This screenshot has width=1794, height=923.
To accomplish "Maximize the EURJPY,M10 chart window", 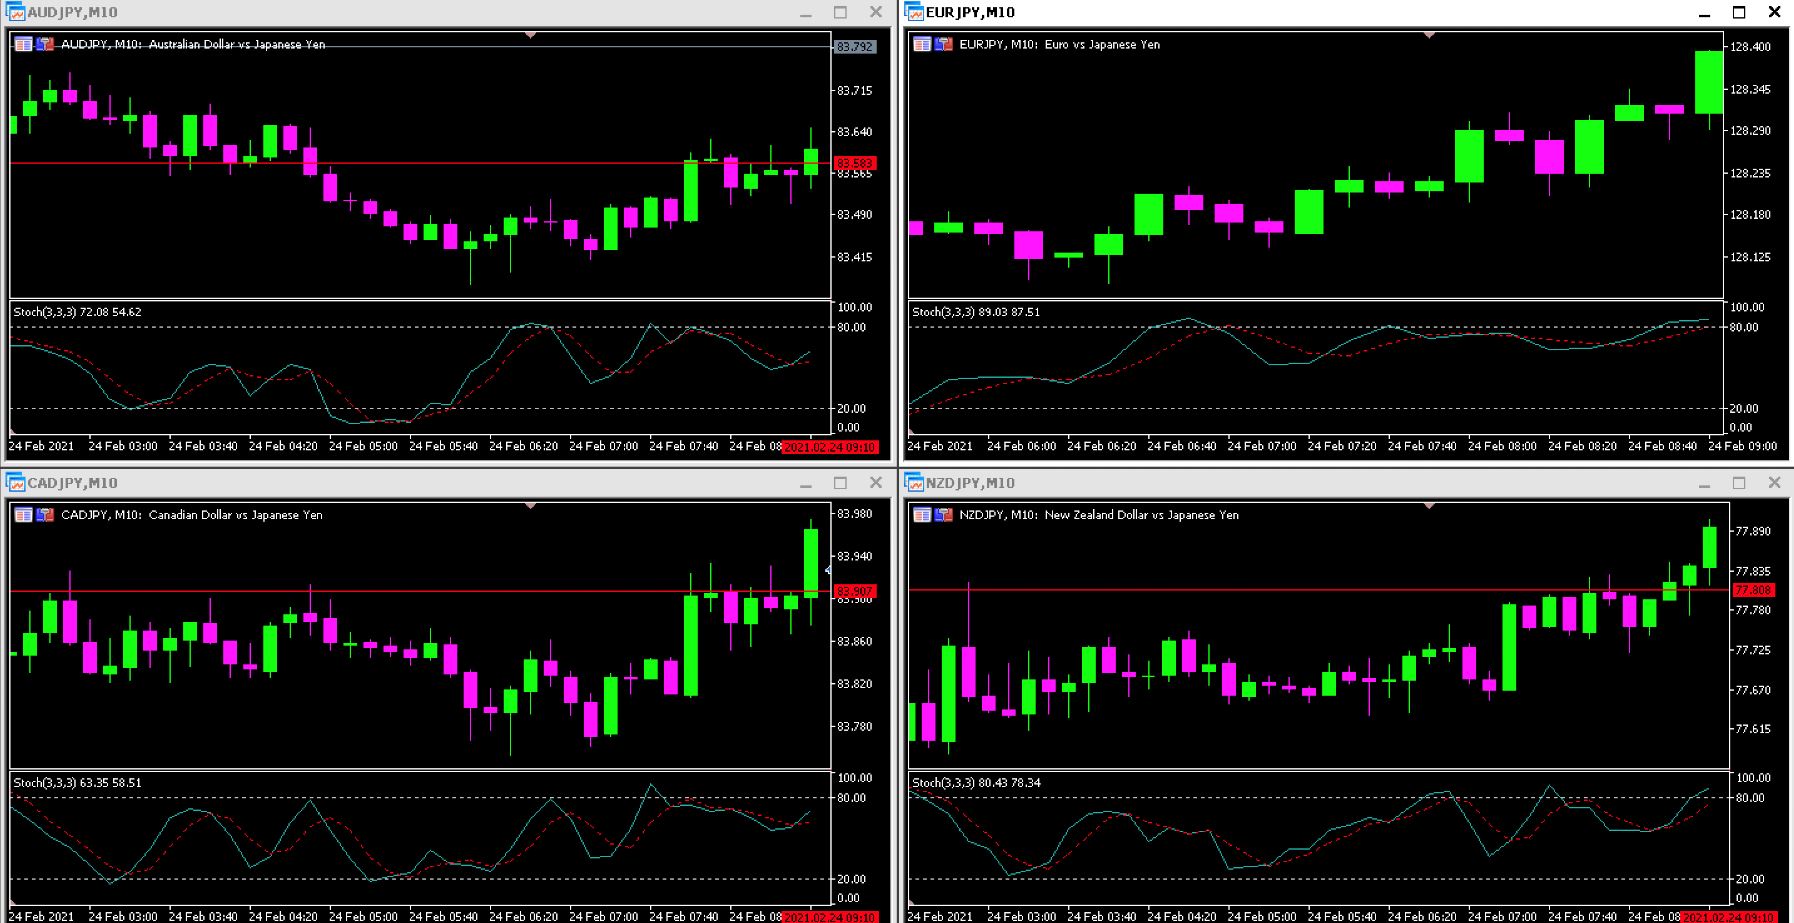I will 1739,12.
